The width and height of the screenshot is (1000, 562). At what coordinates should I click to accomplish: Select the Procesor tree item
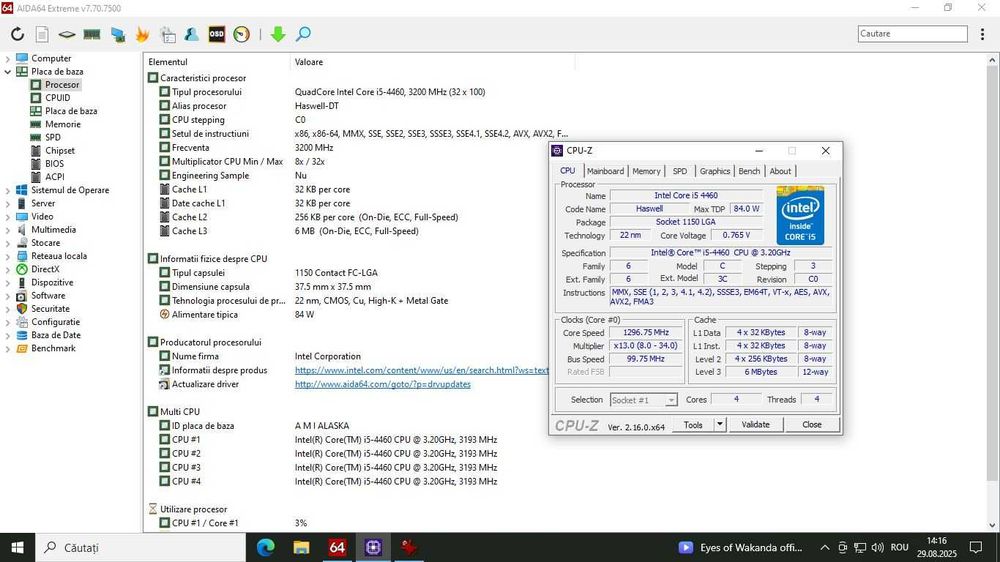(x=62, y=84)
